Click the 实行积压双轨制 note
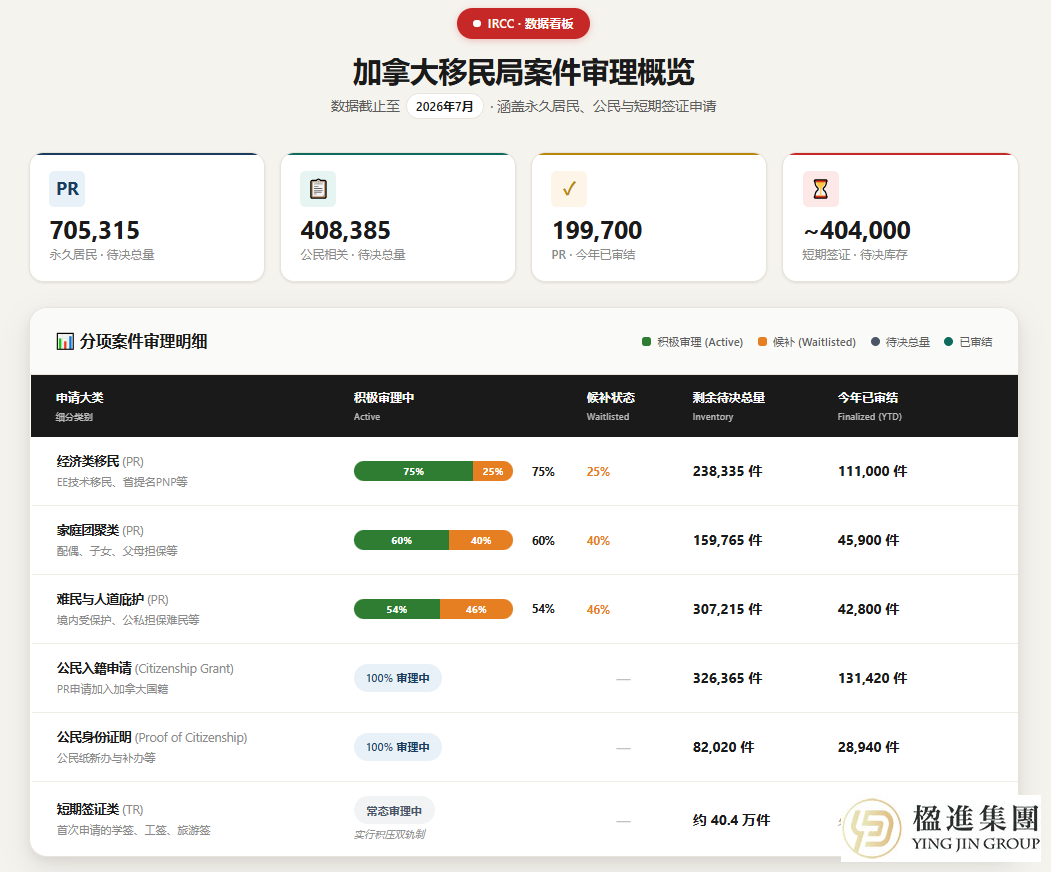Screen dimensions: 1051x872 pyautogui.click(x=389, y=834)
